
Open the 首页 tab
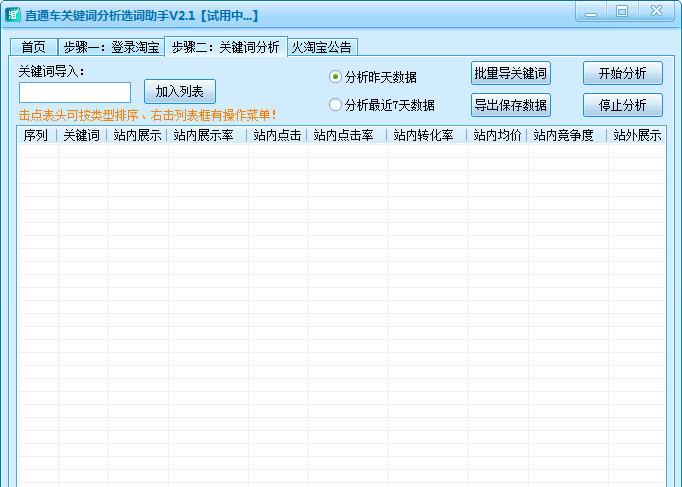click(x=33, y=47)
